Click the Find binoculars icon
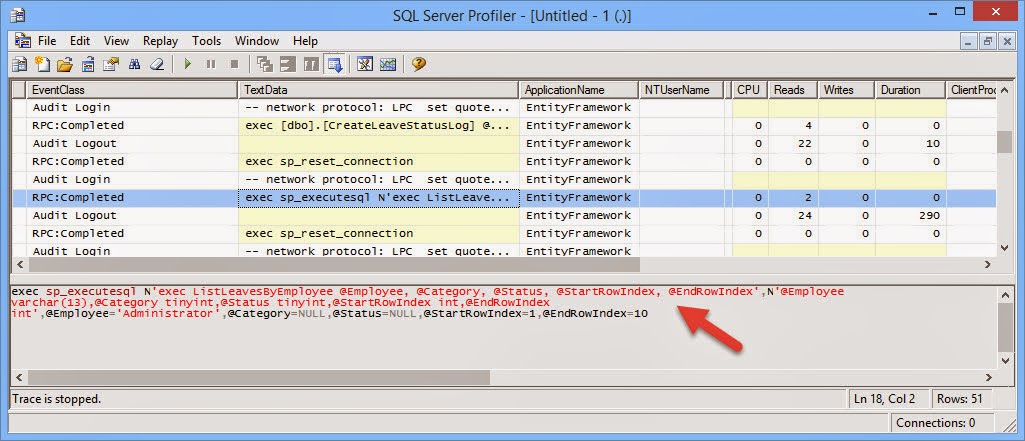The width and height of the screenshot is (1025, 441). tap(135, 64)
